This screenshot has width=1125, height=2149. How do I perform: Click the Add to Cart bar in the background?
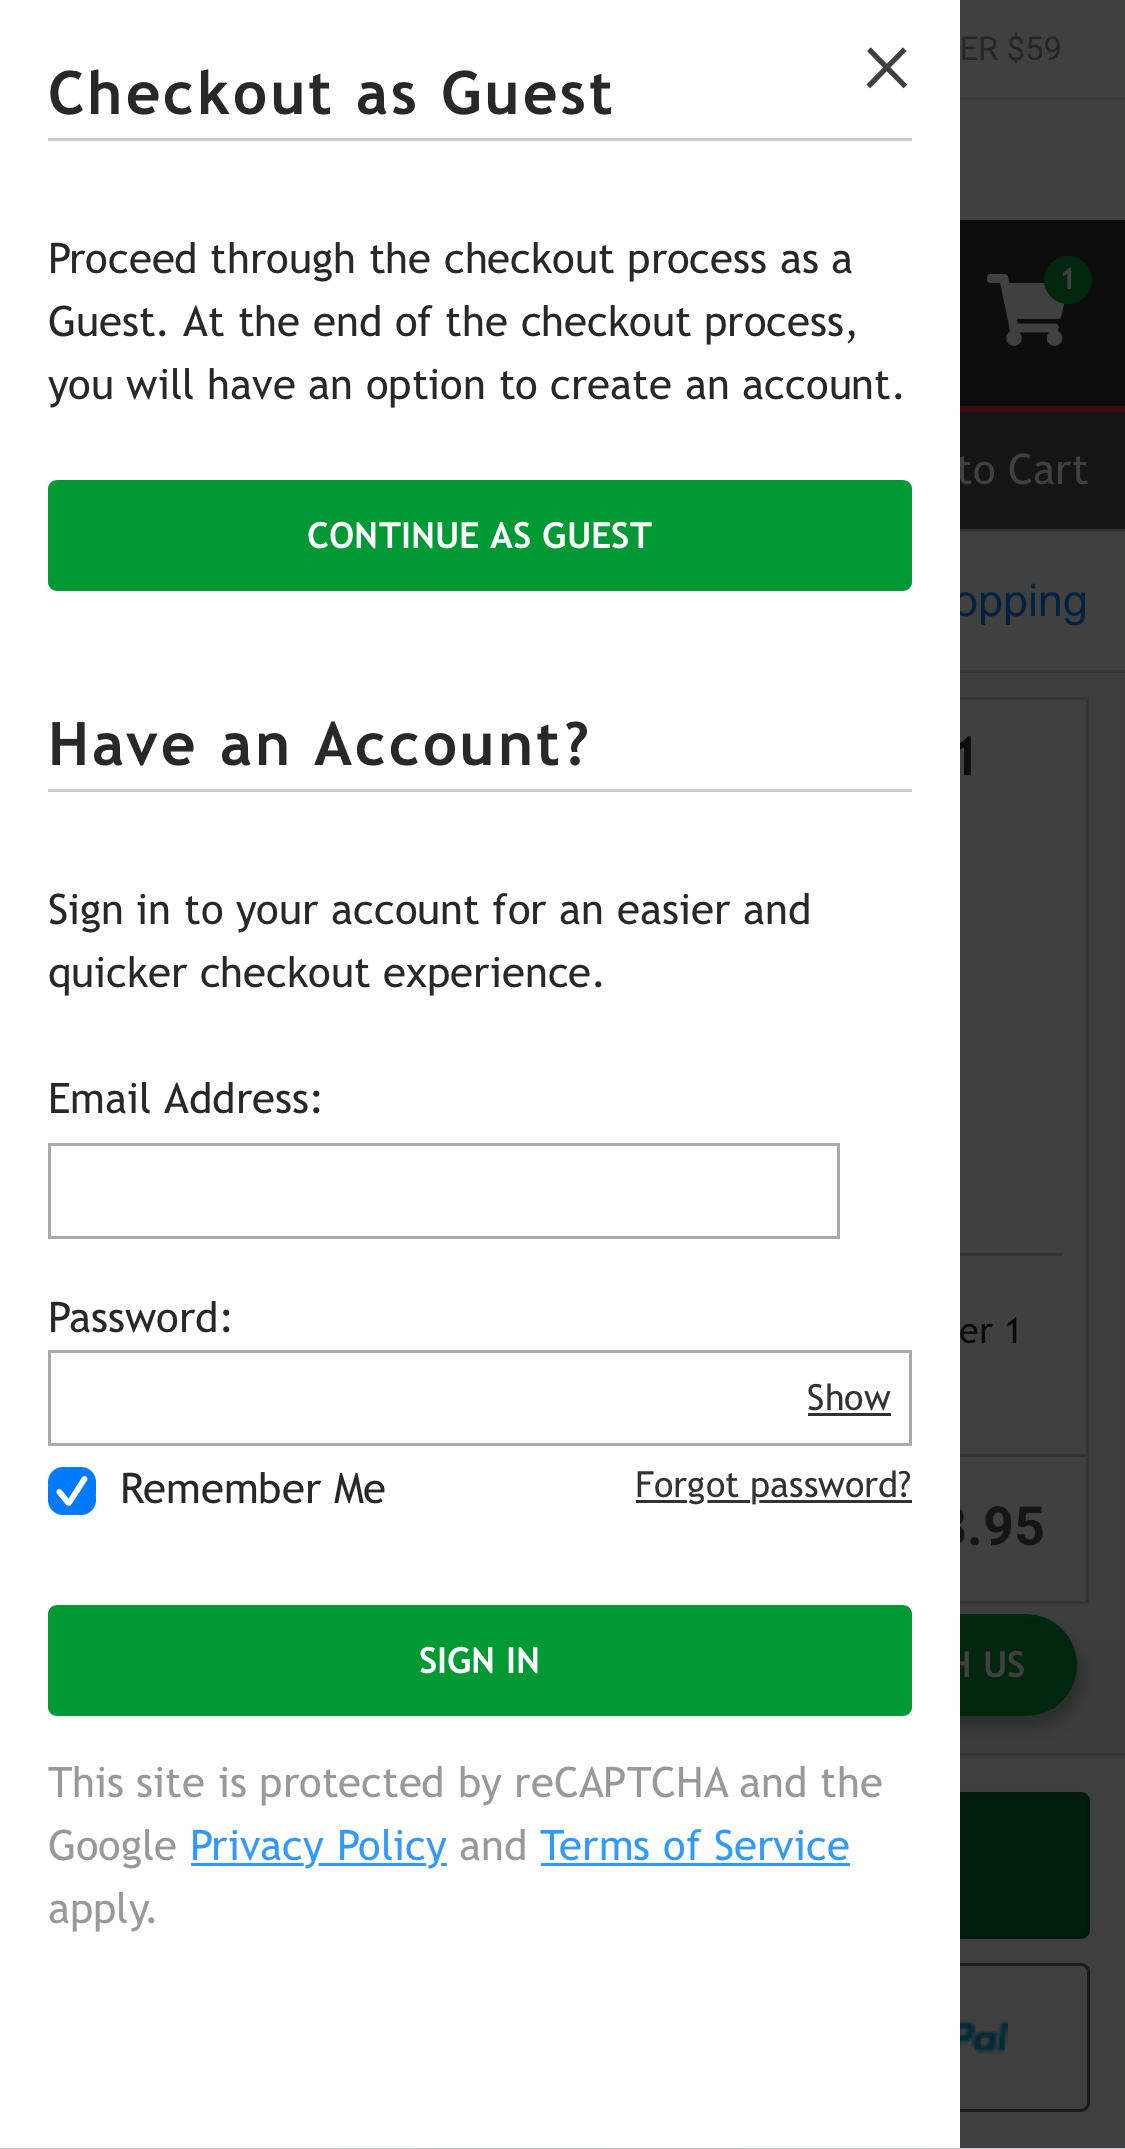coord(1030,469)
